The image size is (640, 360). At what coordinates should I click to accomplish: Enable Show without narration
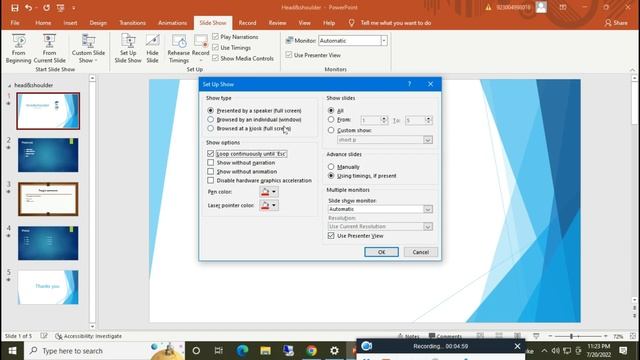pyautogui.click(x=211, y=162)
